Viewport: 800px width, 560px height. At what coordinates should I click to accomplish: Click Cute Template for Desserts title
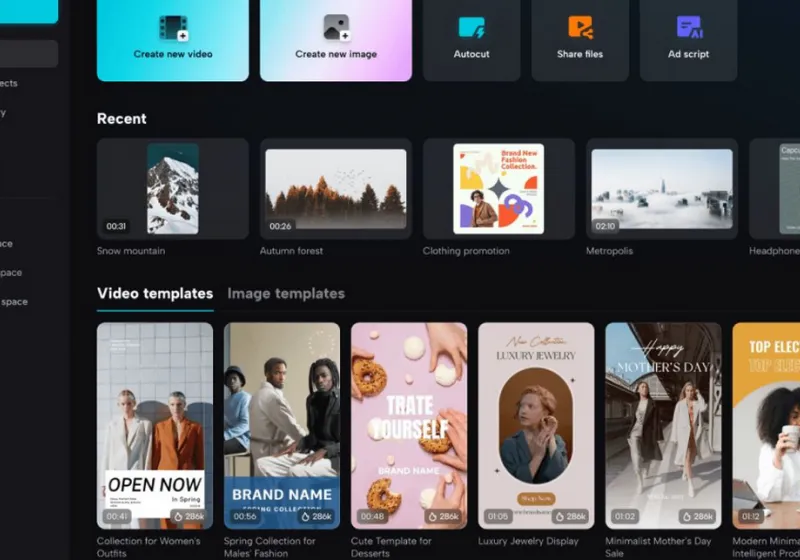coord(391,547)
